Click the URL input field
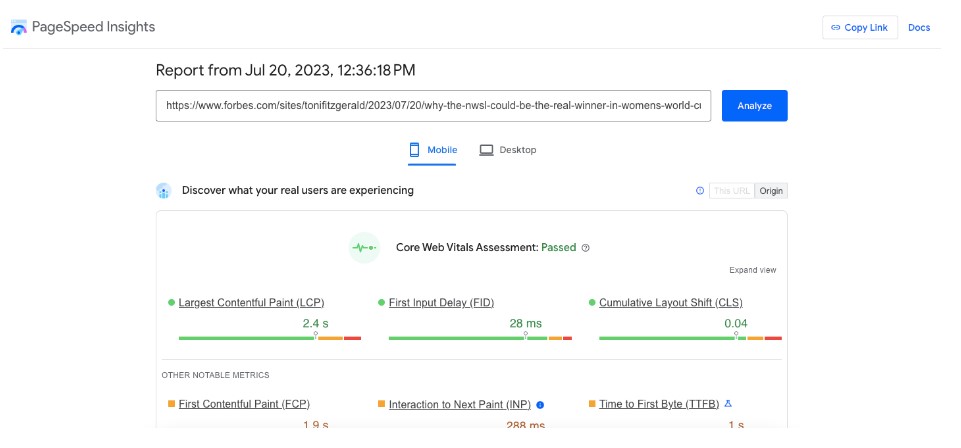 coord(433,105)
